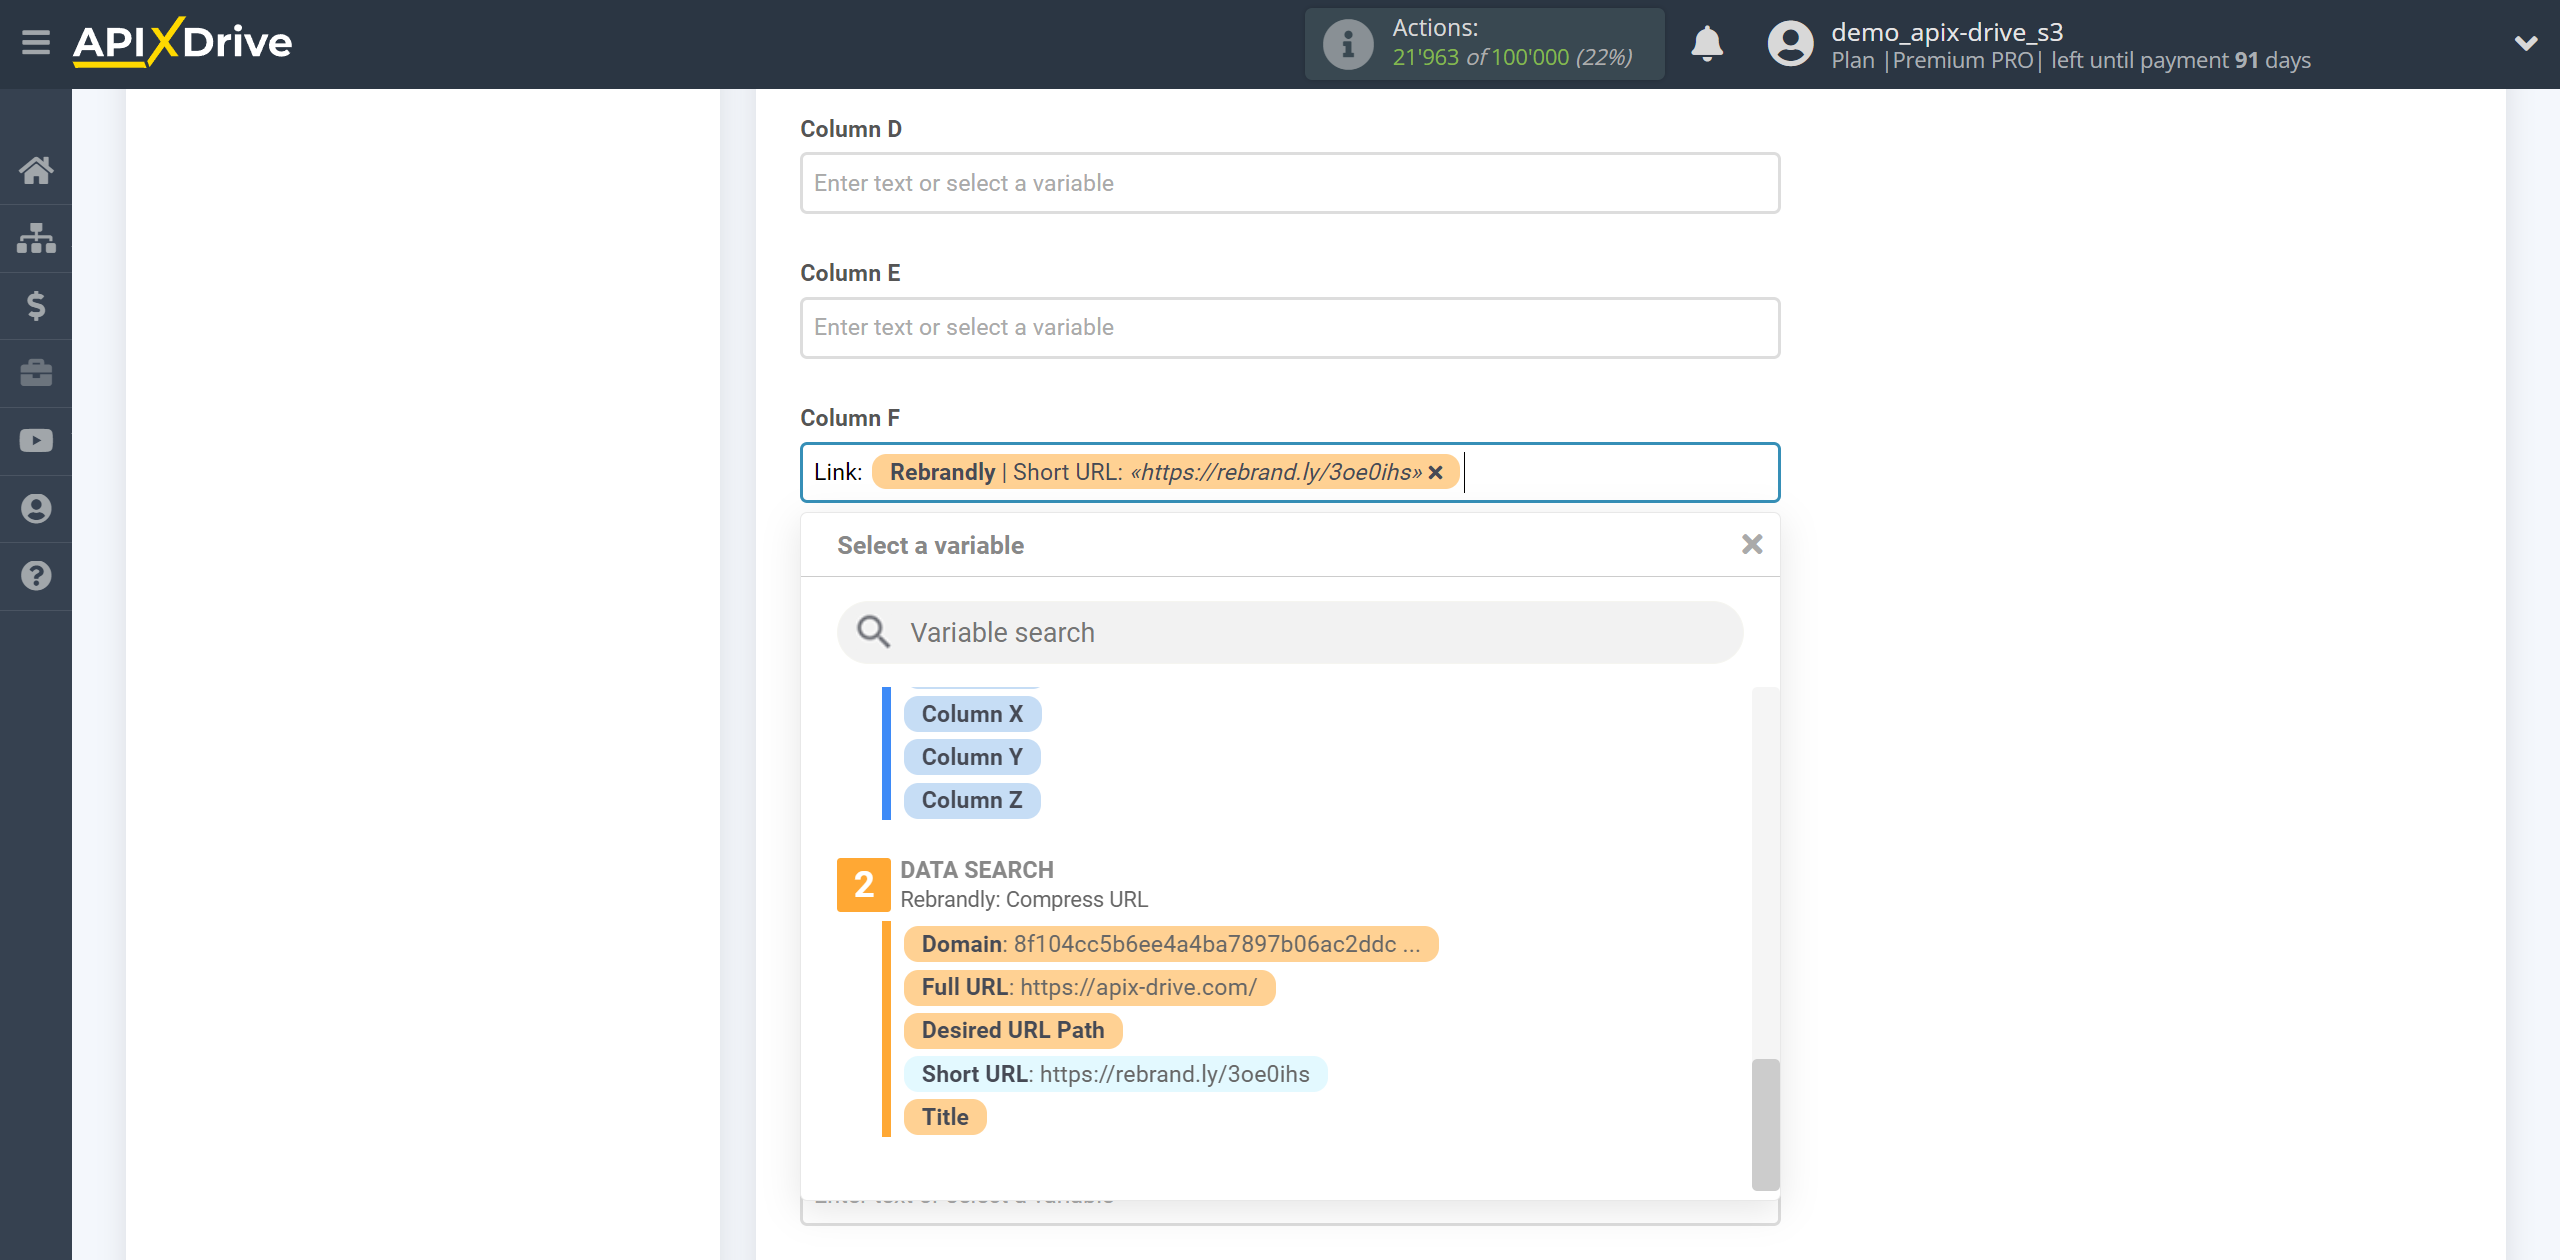Select Column Y variable from list
The image size is (2560, 1260).
click(x=971, y=756)
